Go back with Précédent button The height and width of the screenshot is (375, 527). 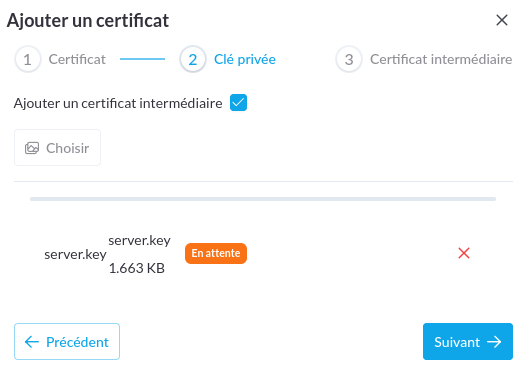[67, 341]
